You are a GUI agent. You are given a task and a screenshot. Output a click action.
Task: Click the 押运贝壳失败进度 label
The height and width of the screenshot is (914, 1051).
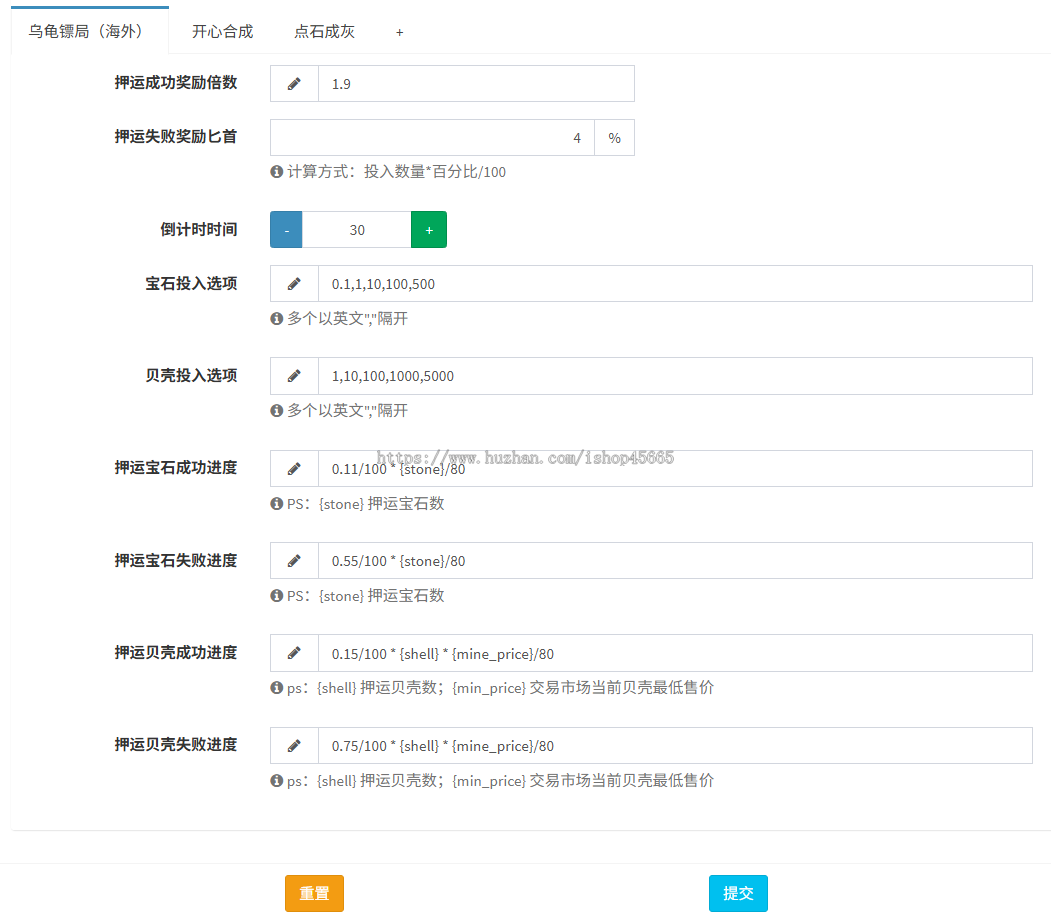click(176, 744)
